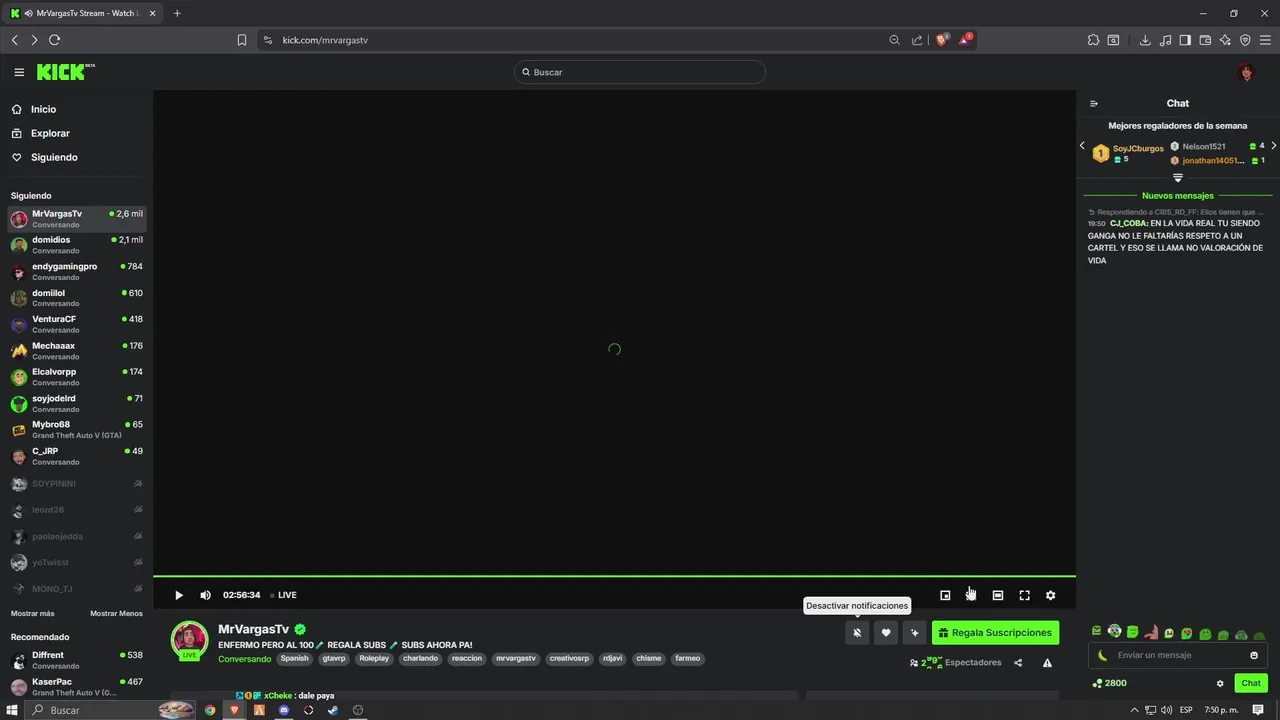Bookmark this page icon
The image size is (1280, 720).
point(242,40)
